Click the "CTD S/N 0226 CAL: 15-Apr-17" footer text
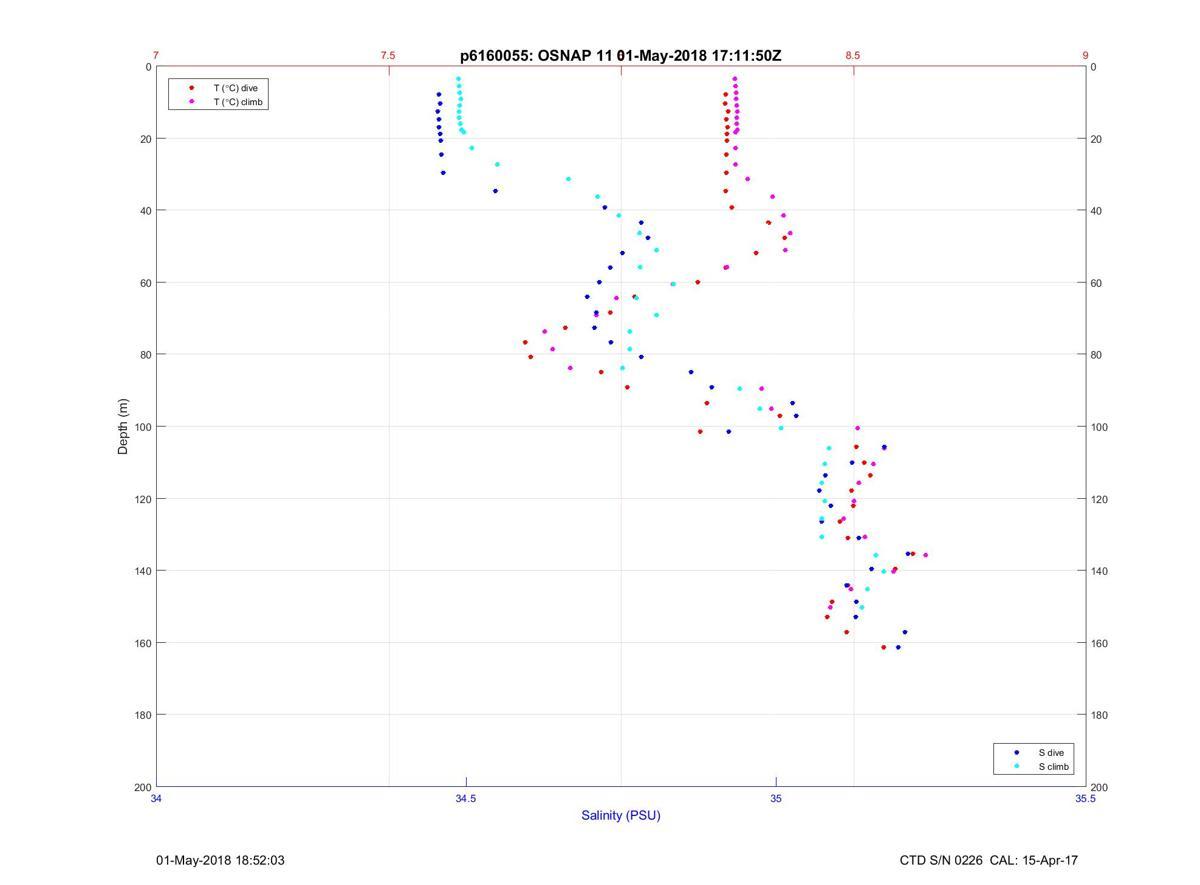The image size is (1200, 885). 989,860
